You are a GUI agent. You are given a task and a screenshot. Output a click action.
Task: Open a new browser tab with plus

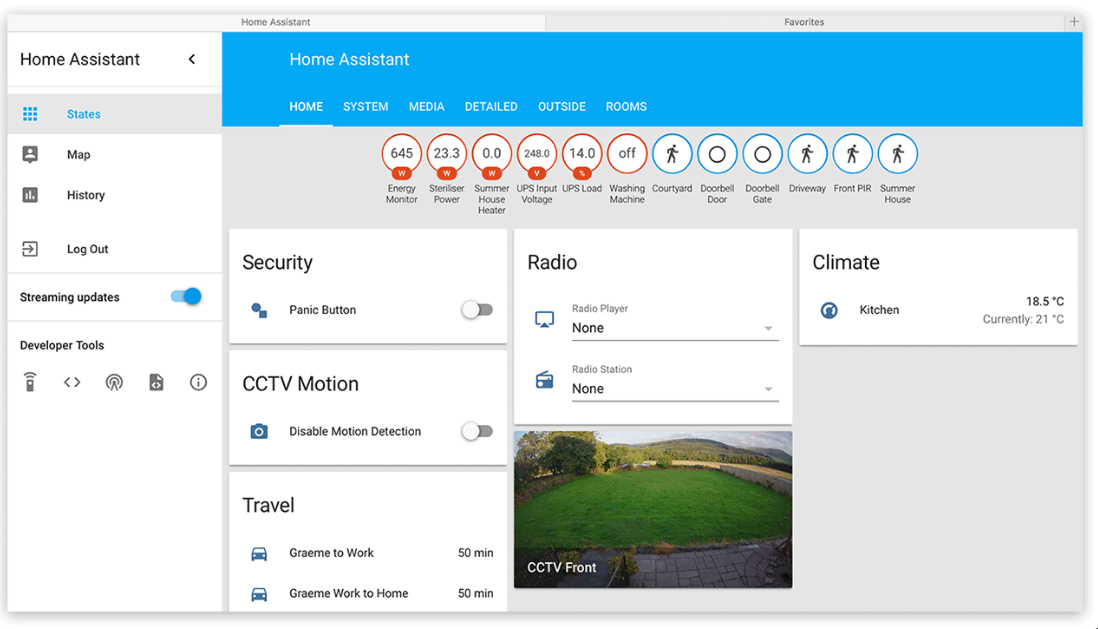click(1073, 22)
